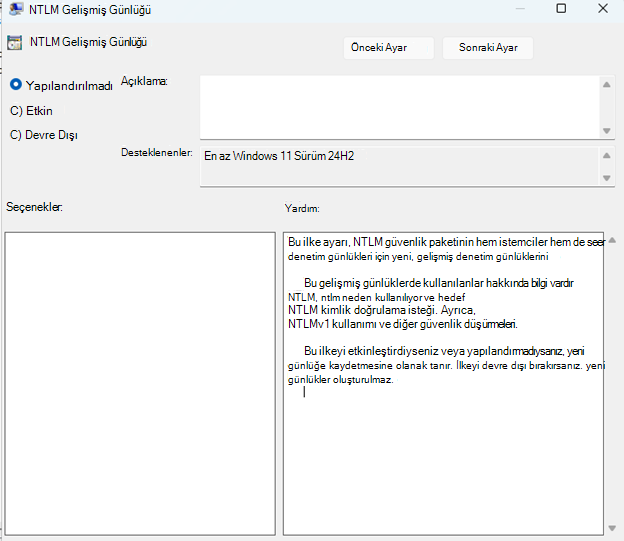Viewport: 624px width, 541px height.
Task: Click the Açıklama comment text field
Action: coord(400,107)
